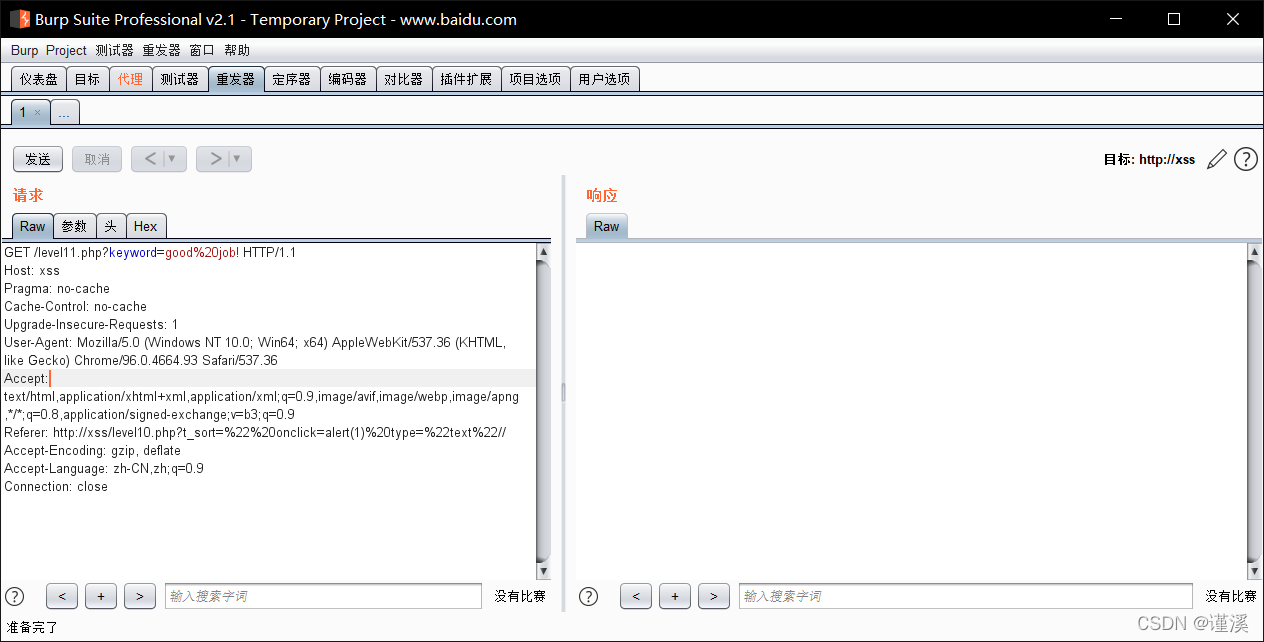
Task: Go to previous match in request search
Action: point(62,596)
